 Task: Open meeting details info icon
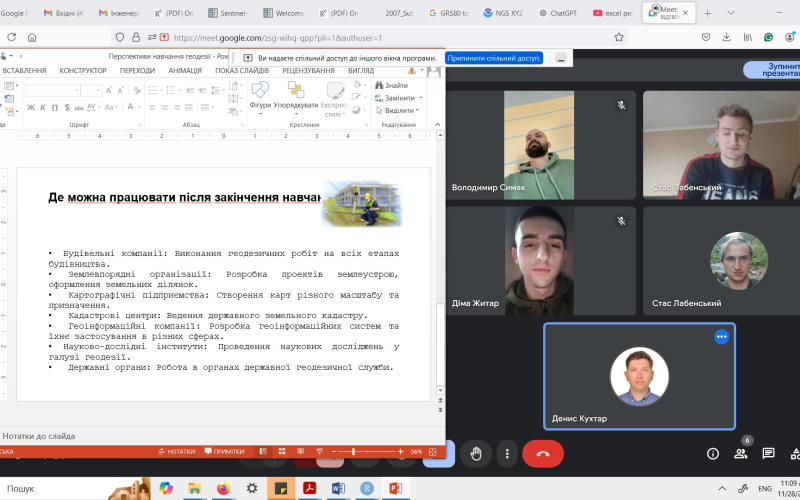pyautogui.click(x=713, y=454)
